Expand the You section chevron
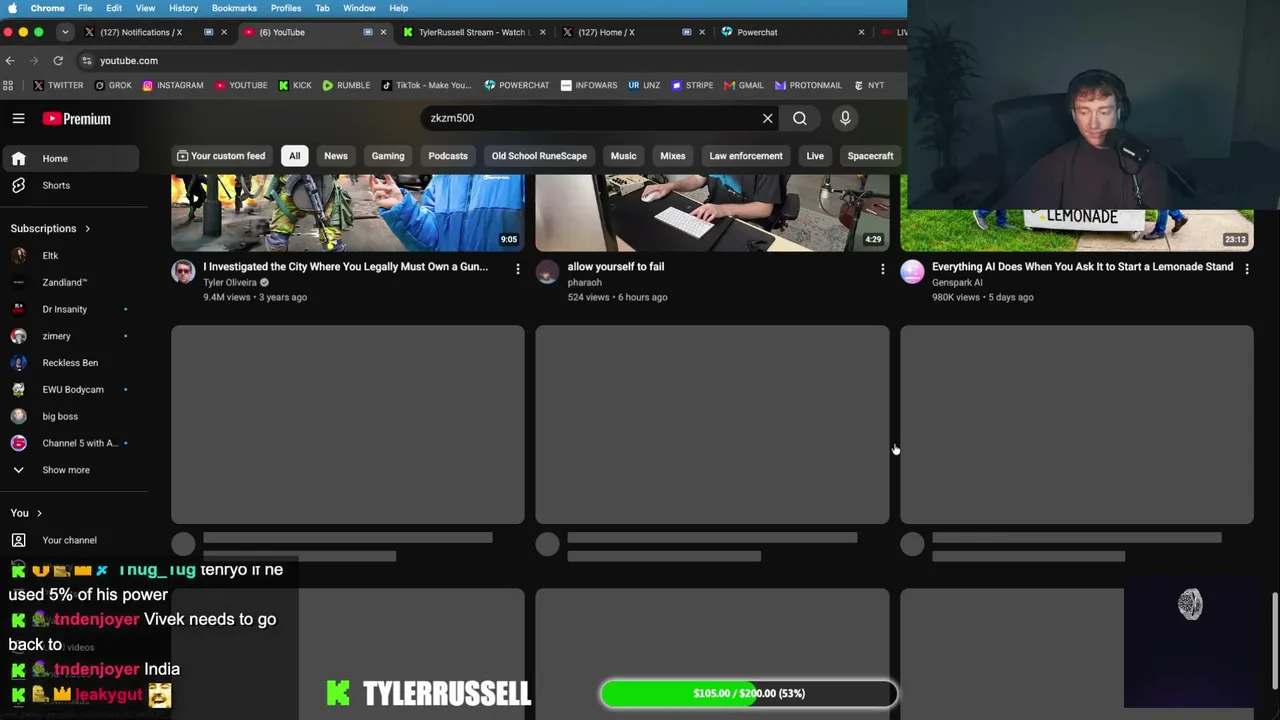 (39, 513)
